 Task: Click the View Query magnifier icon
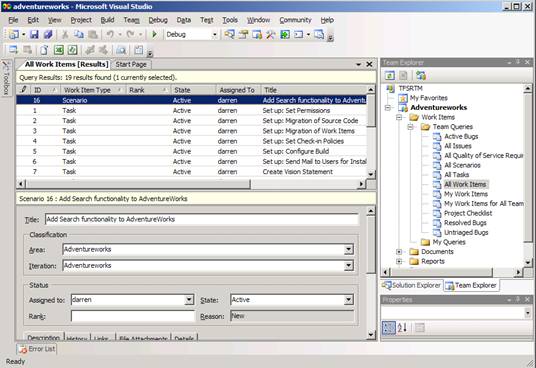click(x=121, y=50)
